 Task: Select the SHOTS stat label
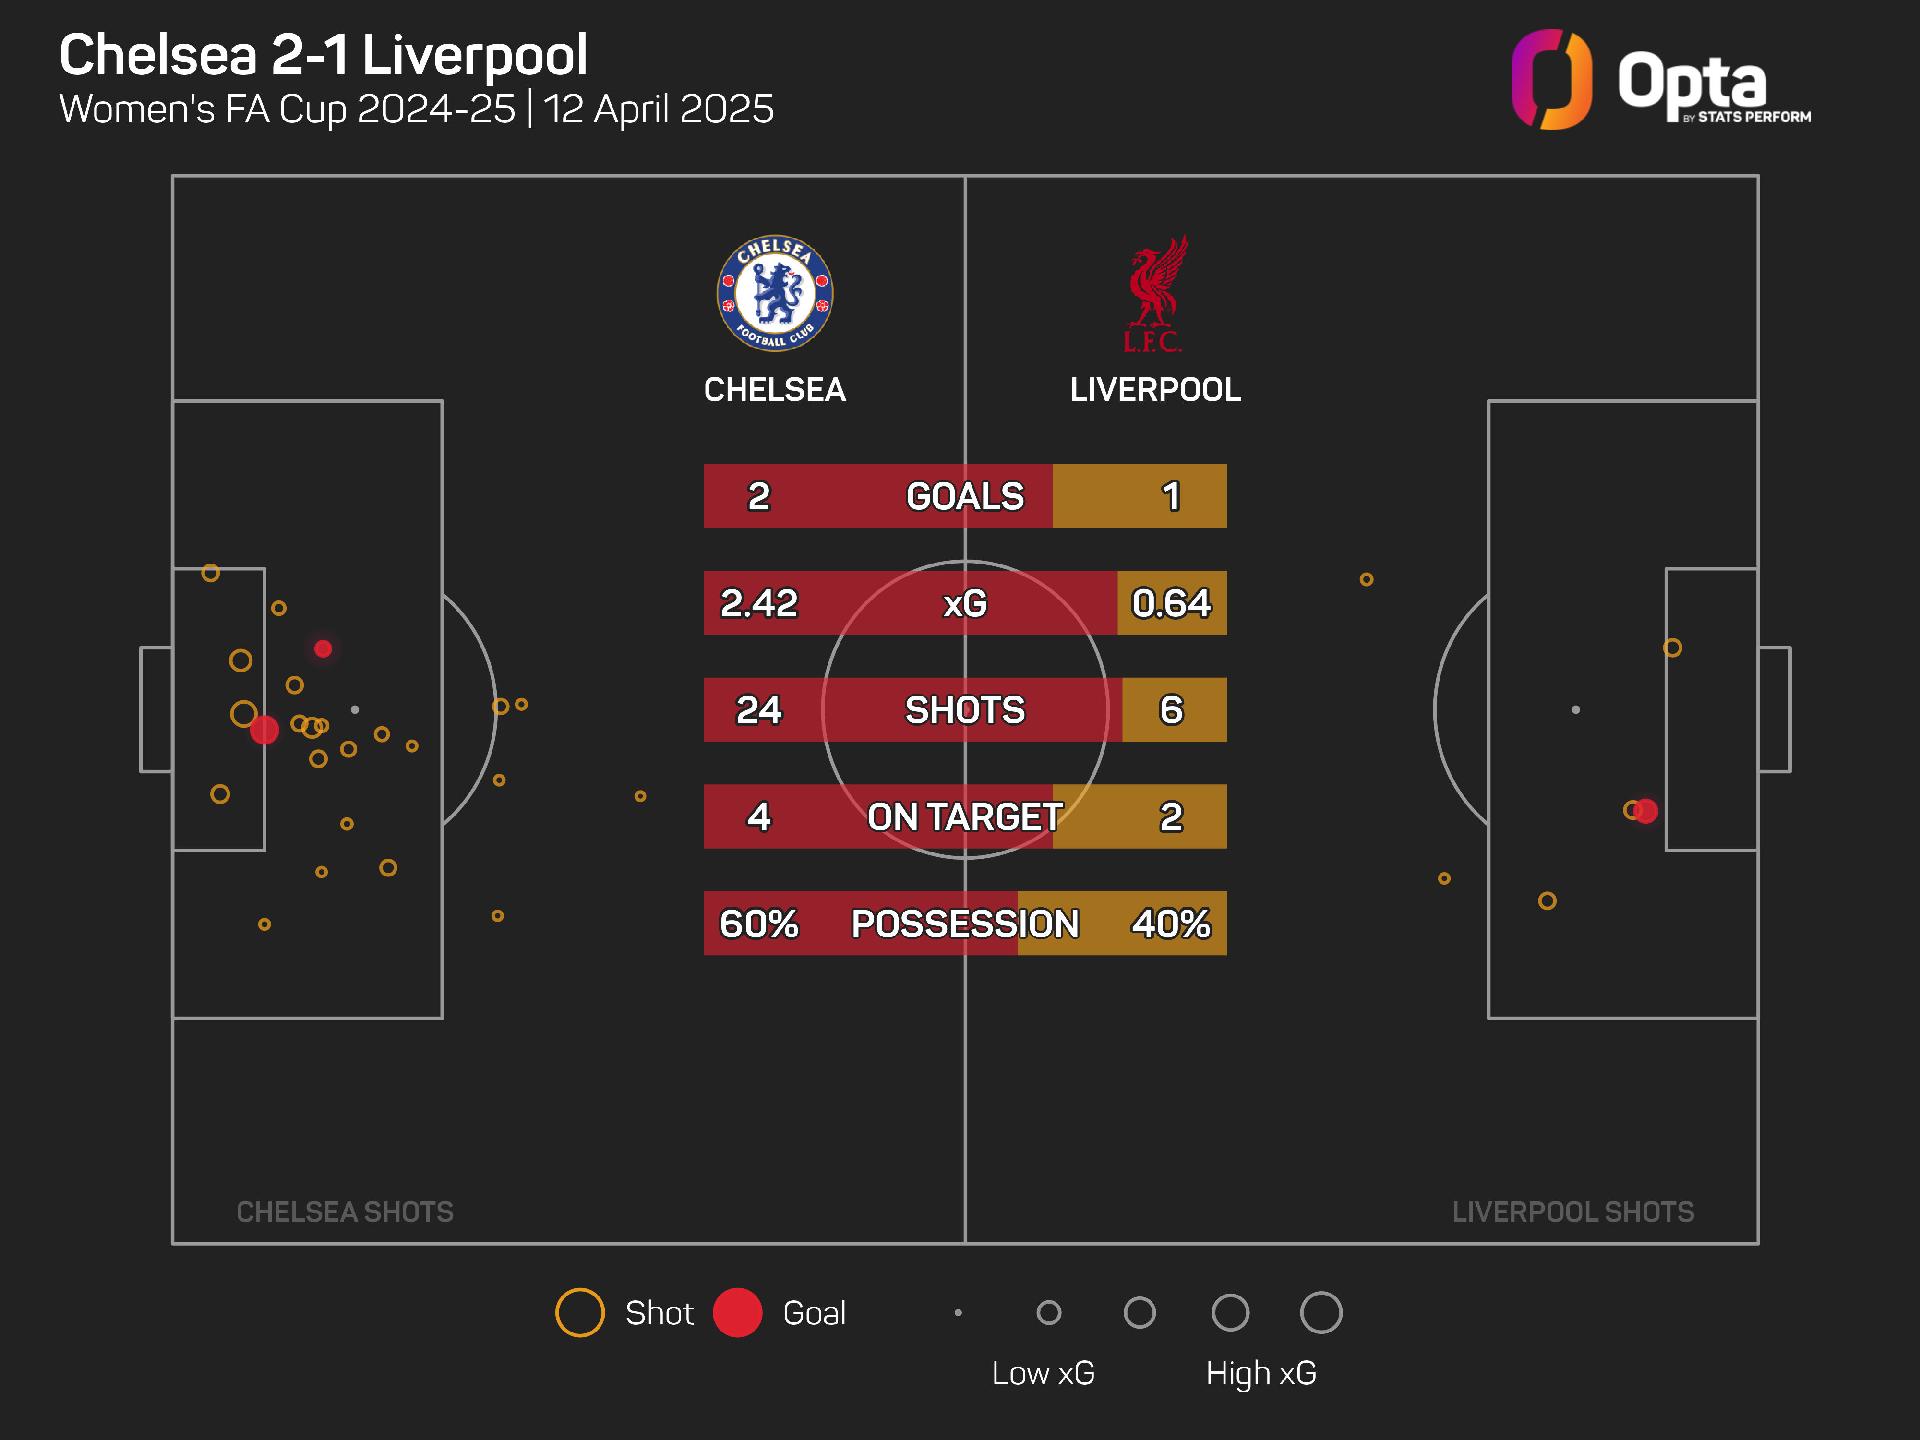click(x=965, y=710)
